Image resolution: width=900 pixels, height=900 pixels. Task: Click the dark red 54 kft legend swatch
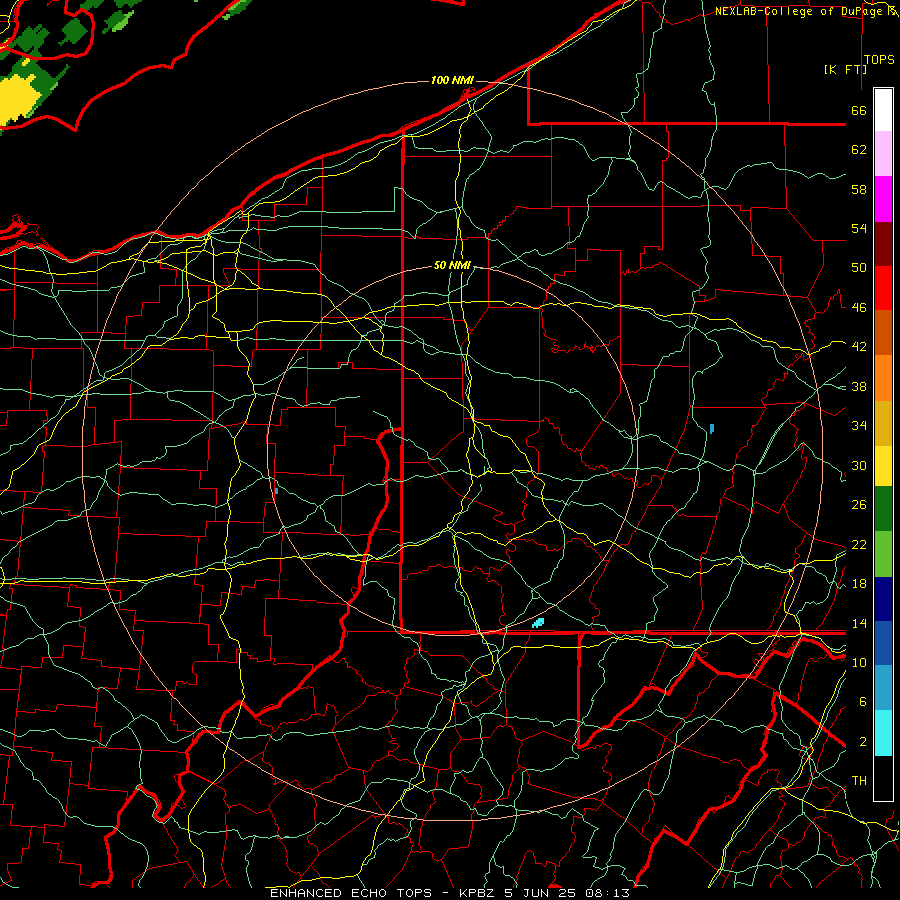pos(883,243)
